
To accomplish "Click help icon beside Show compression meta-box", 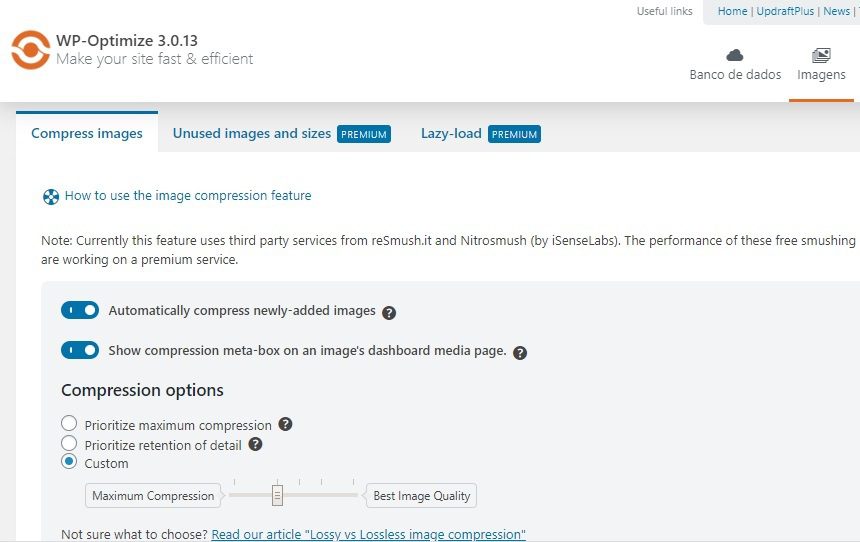I will [x=520, y=353].
